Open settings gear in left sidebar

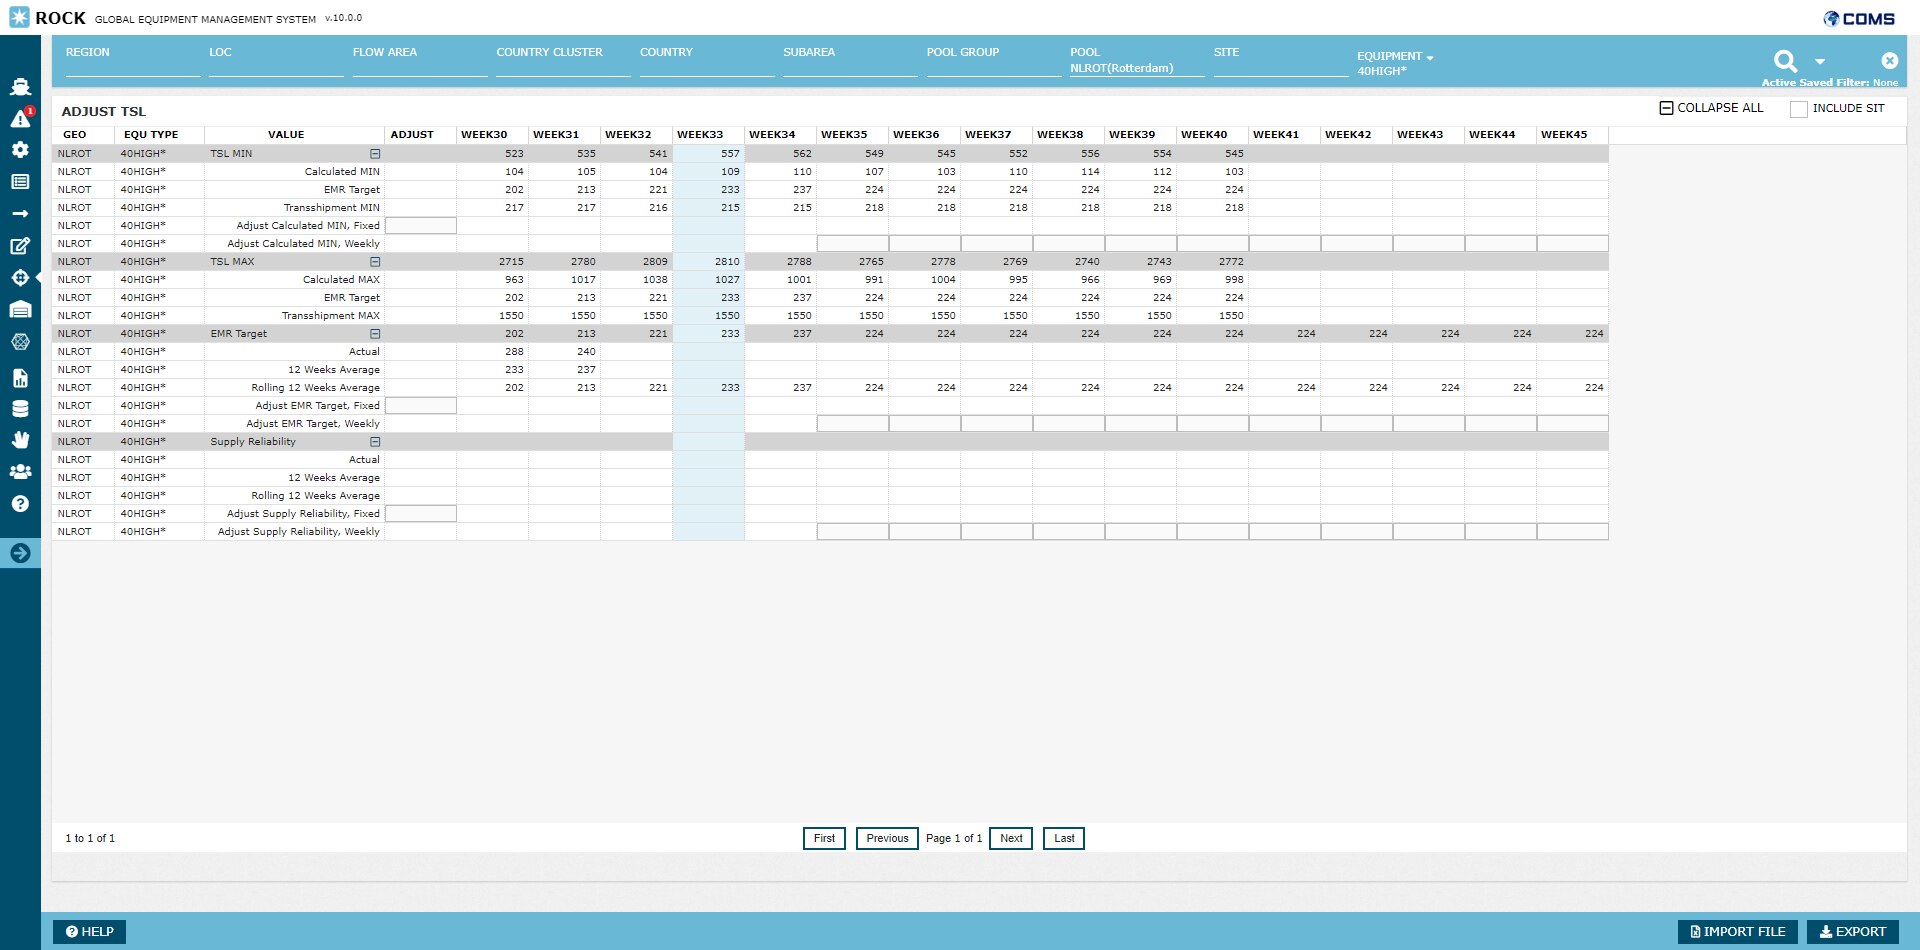(20, 150)
